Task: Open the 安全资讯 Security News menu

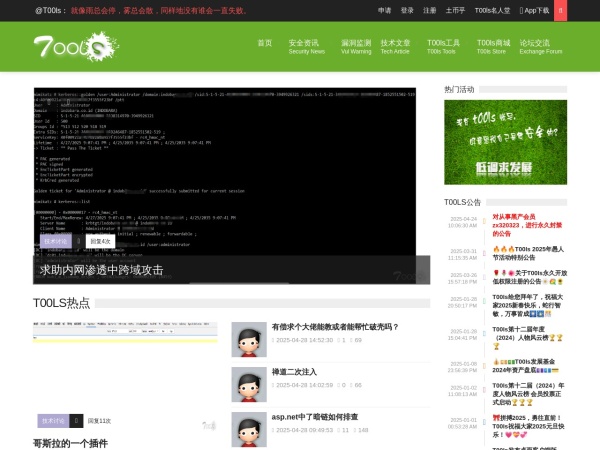Action: 307,47
